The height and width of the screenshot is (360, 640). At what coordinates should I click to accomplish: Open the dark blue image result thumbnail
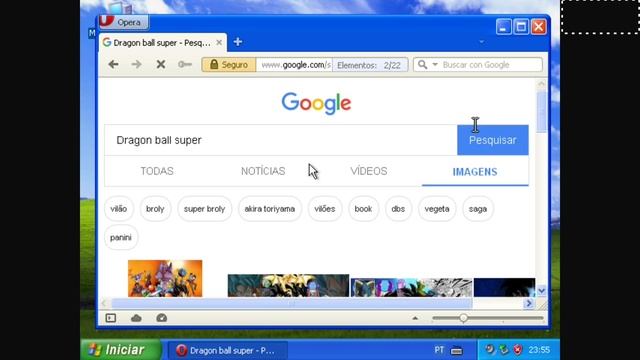tap(504, 287)
